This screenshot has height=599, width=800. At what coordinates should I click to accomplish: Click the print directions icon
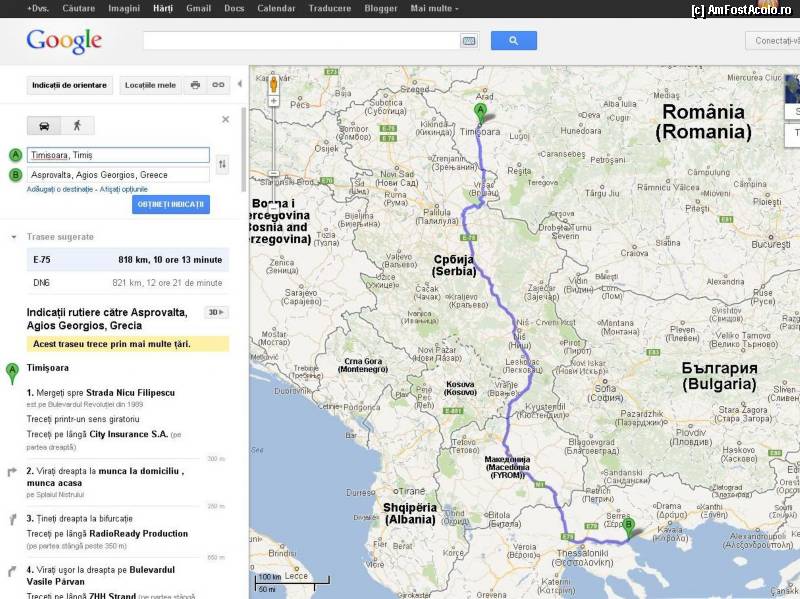(x=195, y=85)
